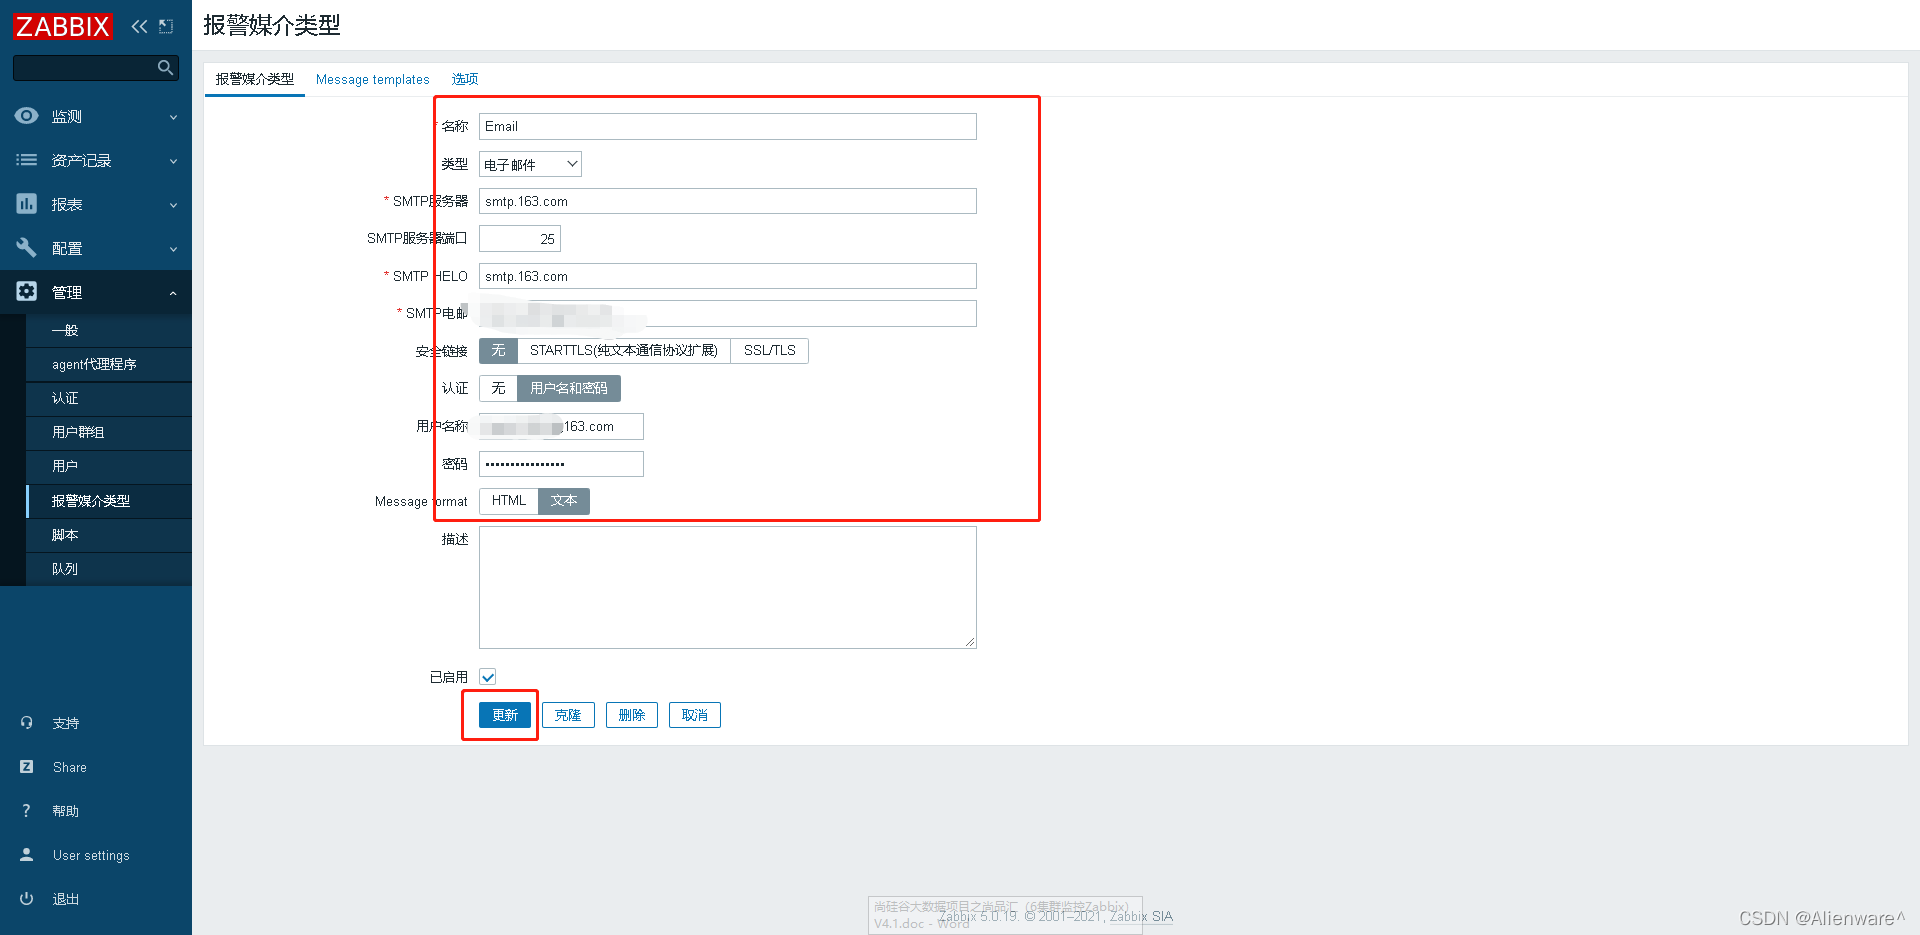The width and height of the screenshot is (1920, 935).
Task: Click the chart icon for 报表
Action: coord(26,204)
